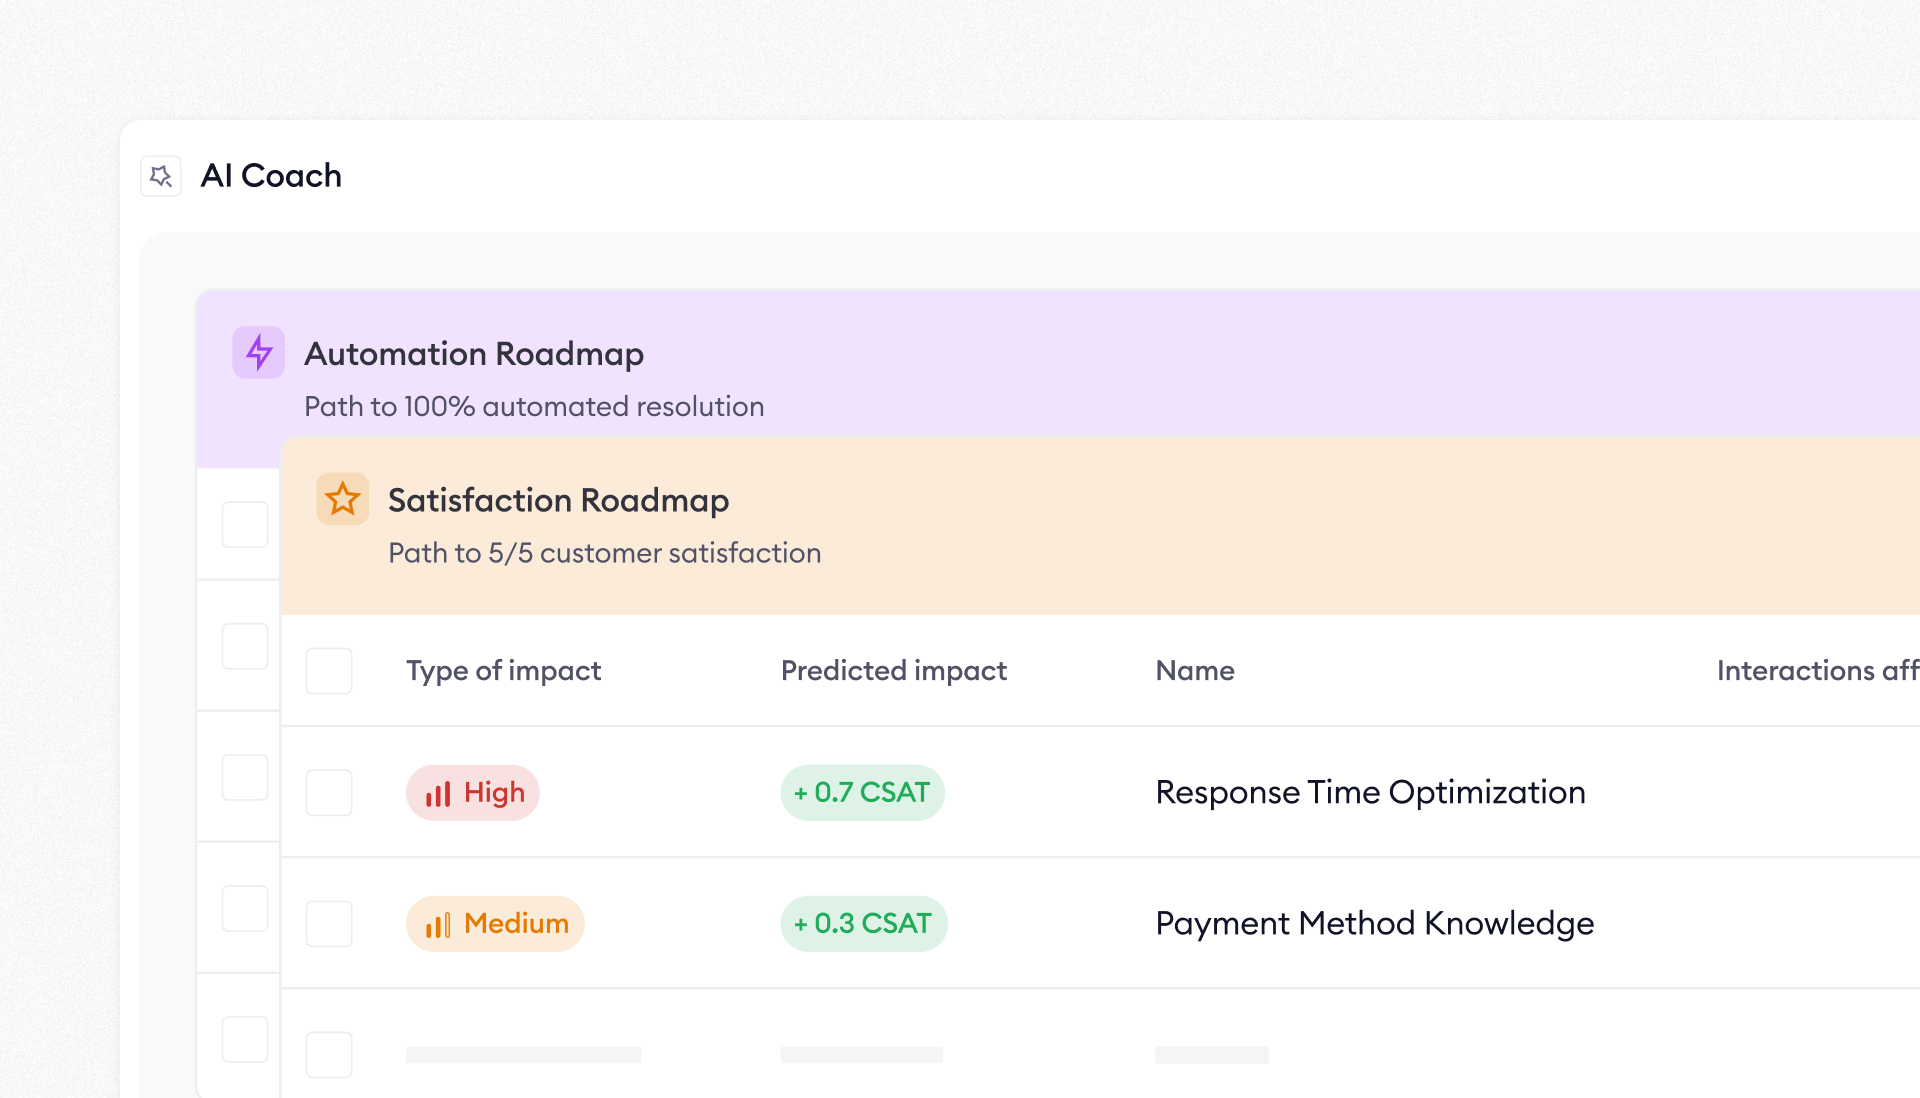Check the Payment Method Knowledge row checkbox
This screenshot has width=1920, height=1098.
point(329,924)
